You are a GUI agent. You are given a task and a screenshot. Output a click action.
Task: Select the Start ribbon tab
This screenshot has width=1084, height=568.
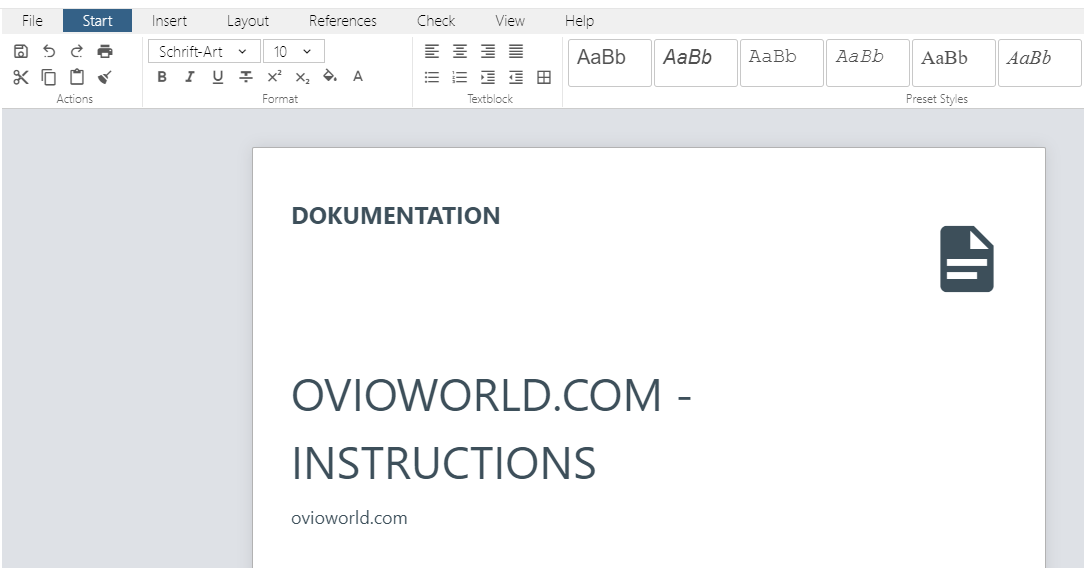(x=97, y=21)
